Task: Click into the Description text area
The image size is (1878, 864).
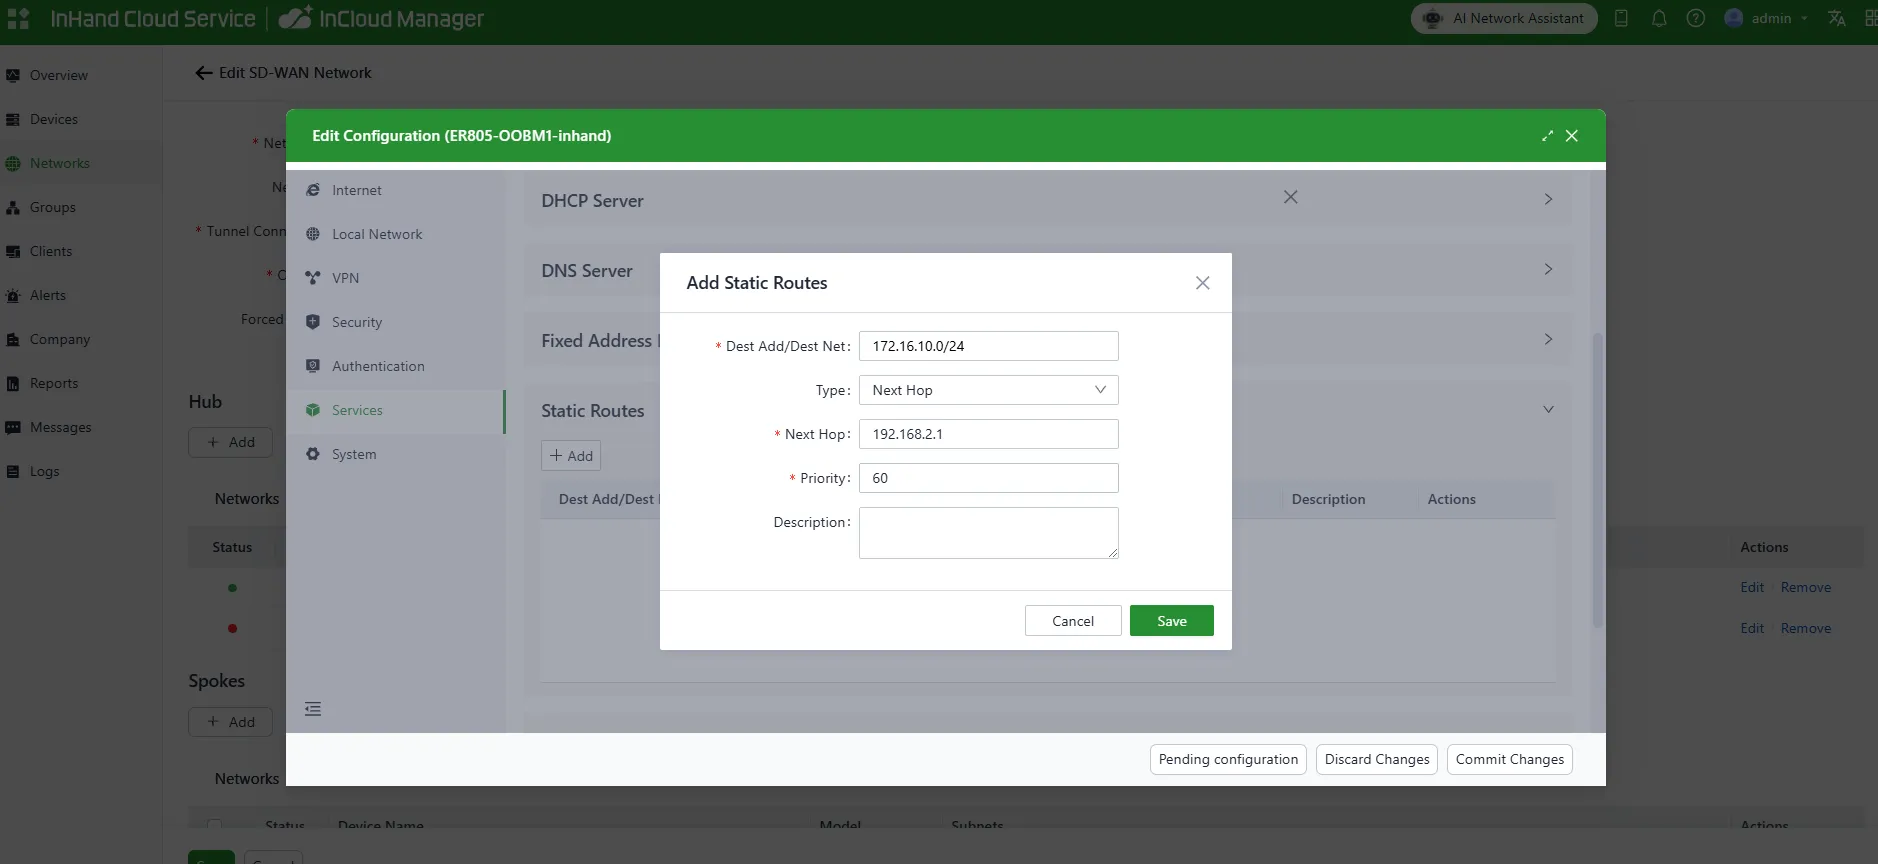Action: [988, 533]
